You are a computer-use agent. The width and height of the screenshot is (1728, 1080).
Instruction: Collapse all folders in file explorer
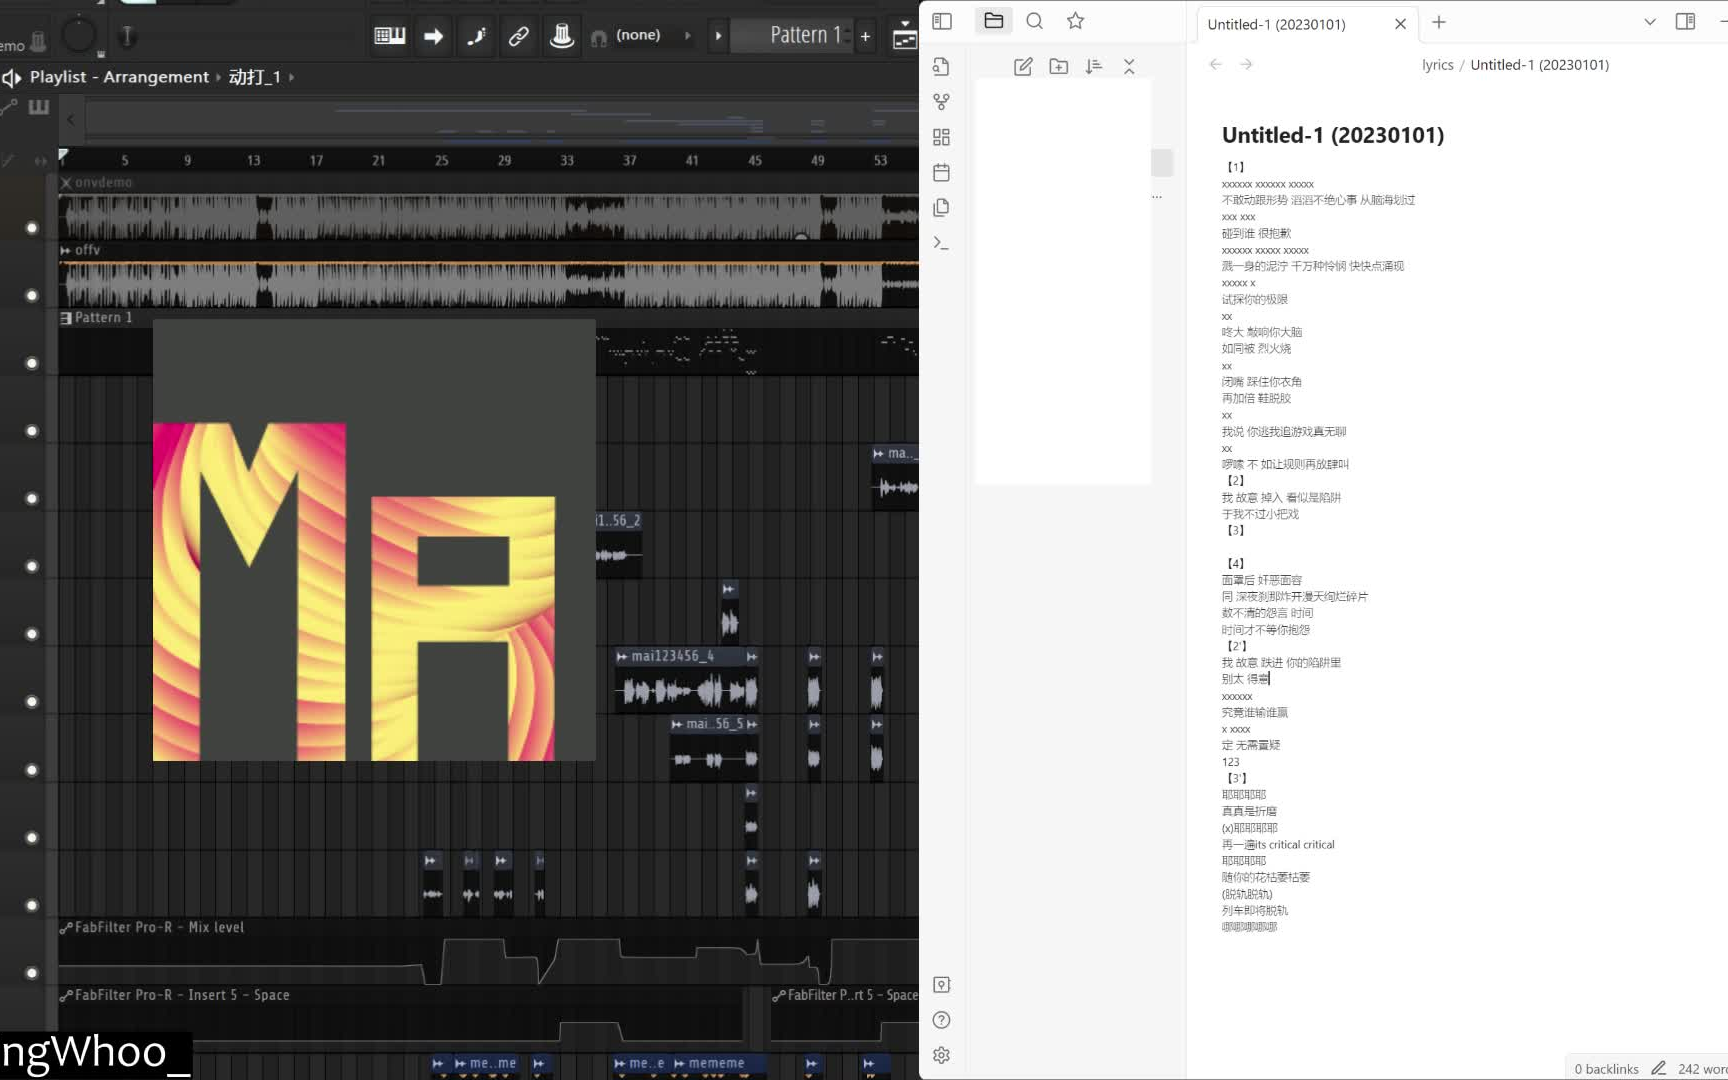[1129, 67]
